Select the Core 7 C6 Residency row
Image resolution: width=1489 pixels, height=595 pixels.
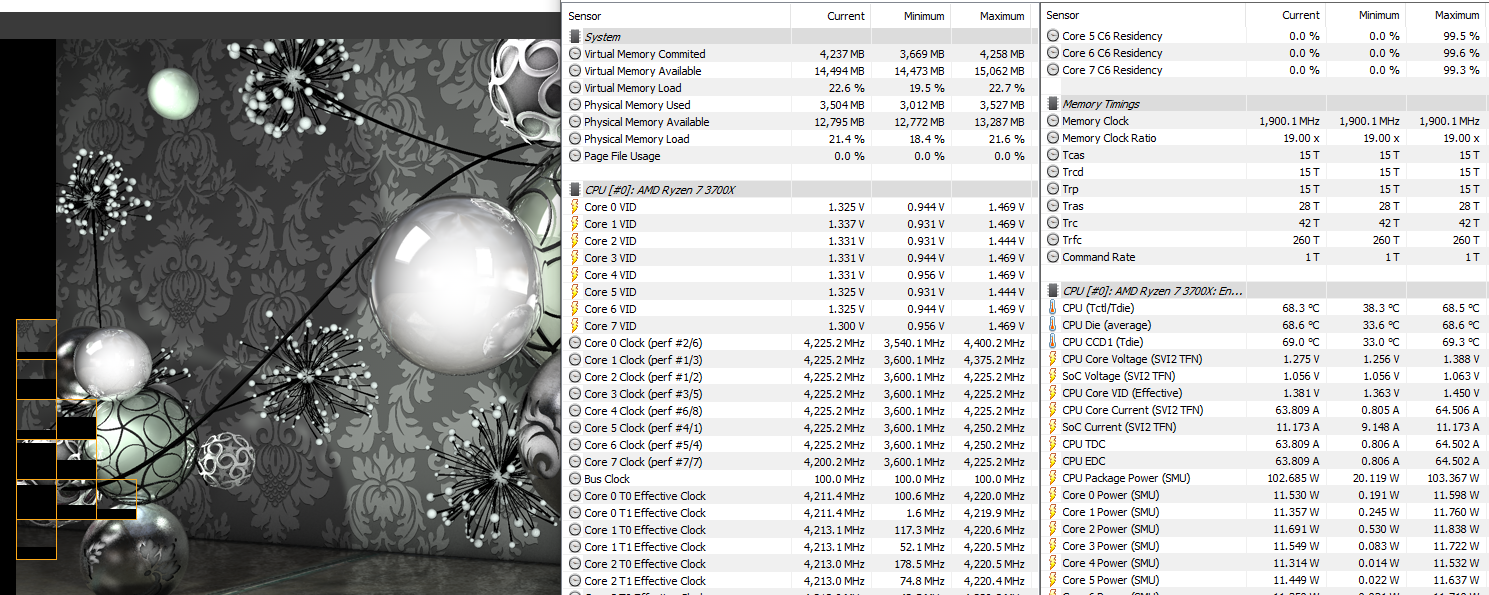pyautogui.click(x=1265, y=70)
